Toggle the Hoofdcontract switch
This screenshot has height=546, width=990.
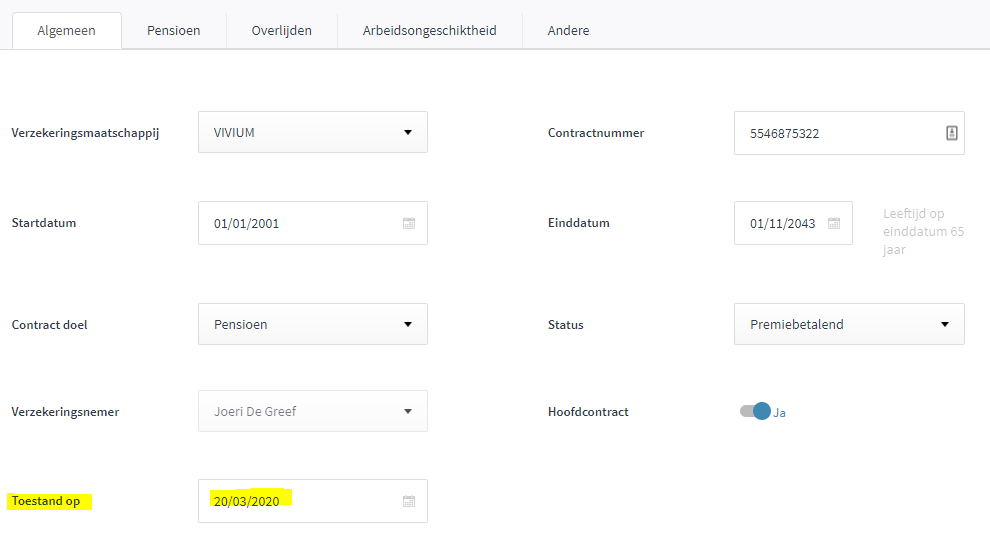pos(755,411)
